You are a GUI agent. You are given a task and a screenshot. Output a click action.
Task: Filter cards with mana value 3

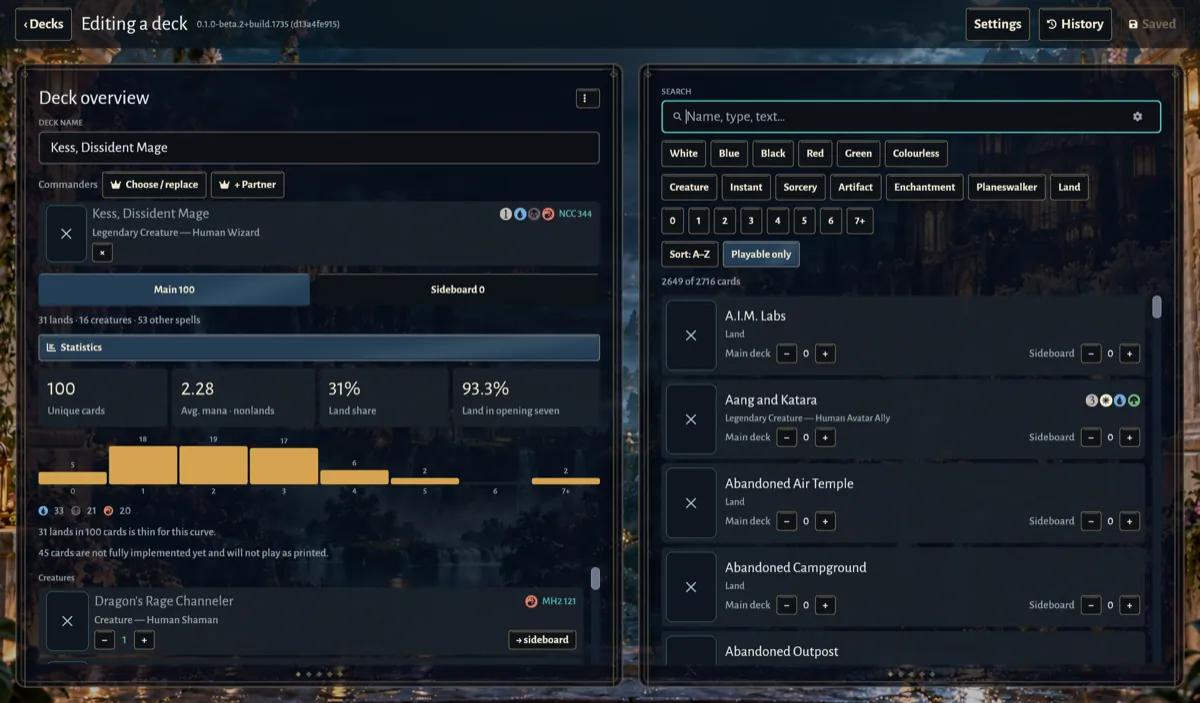pos(751,221)
